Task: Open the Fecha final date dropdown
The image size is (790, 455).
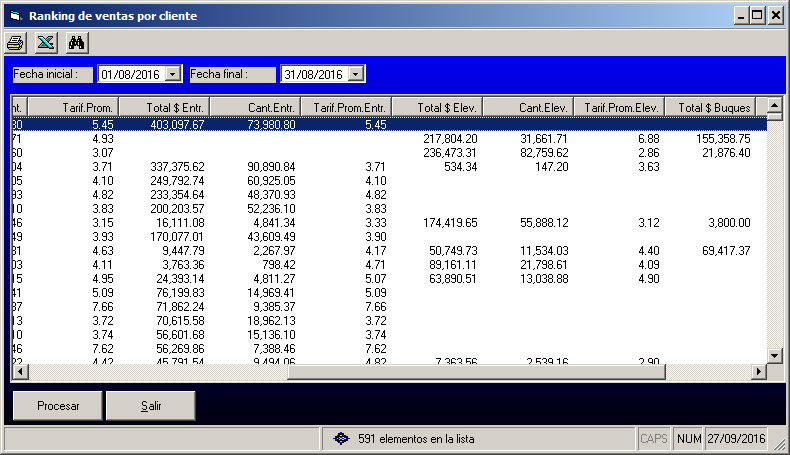Action: coord(356,74)
